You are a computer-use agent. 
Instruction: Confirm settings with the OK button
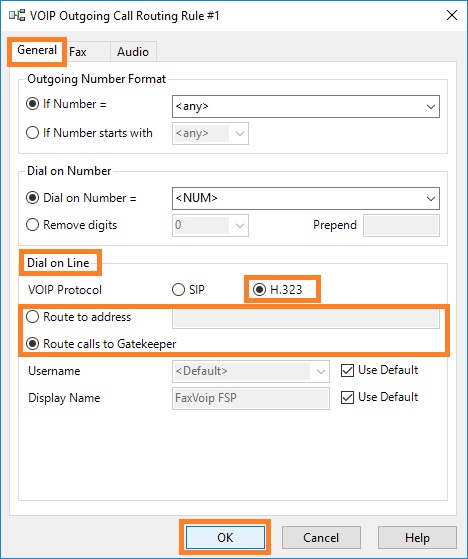click(225, 537)
